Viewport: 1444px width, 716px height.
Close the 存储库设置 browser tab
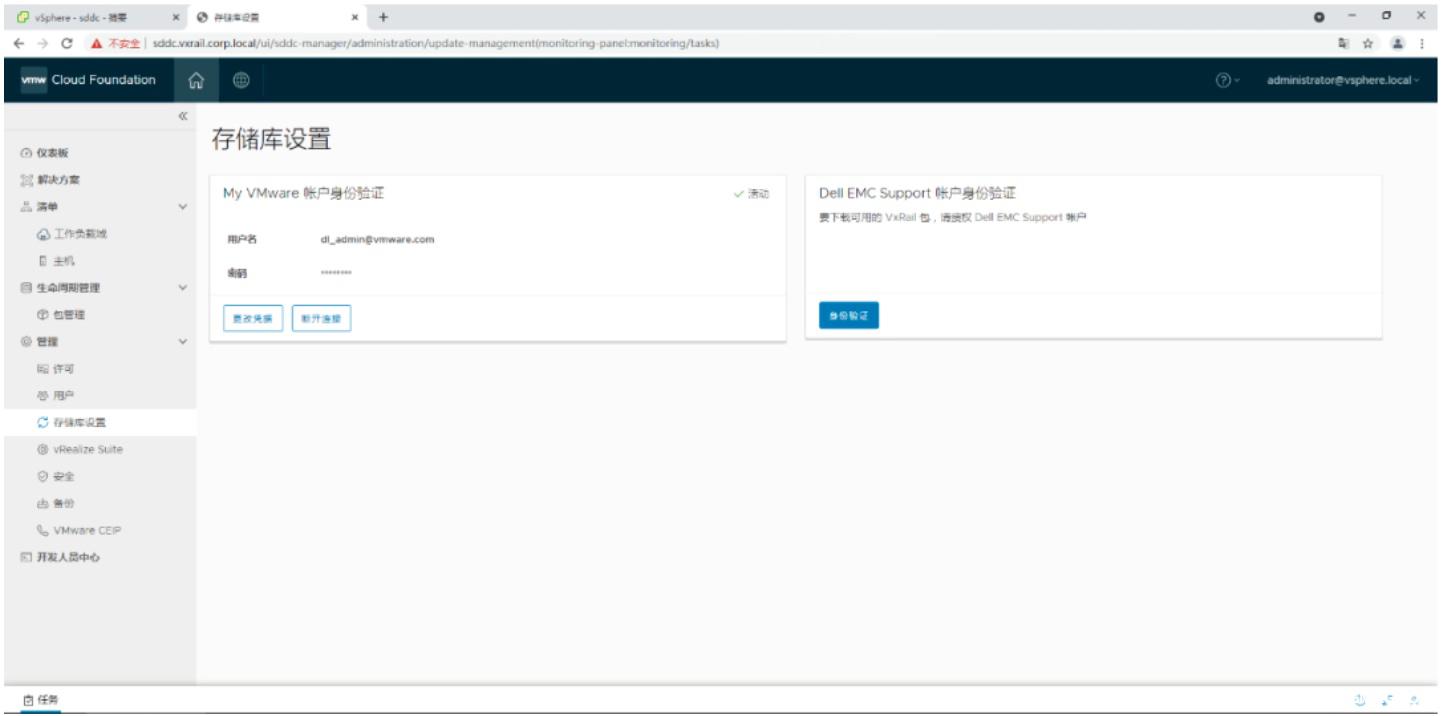click(355, 17)
